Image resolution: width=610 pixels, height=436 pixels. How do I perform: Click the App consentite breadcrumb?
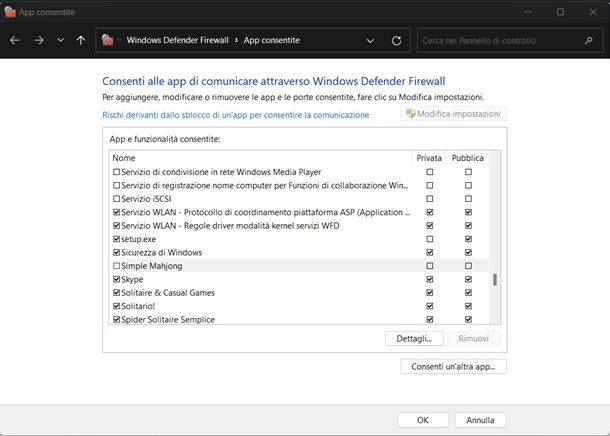[272, 40]
